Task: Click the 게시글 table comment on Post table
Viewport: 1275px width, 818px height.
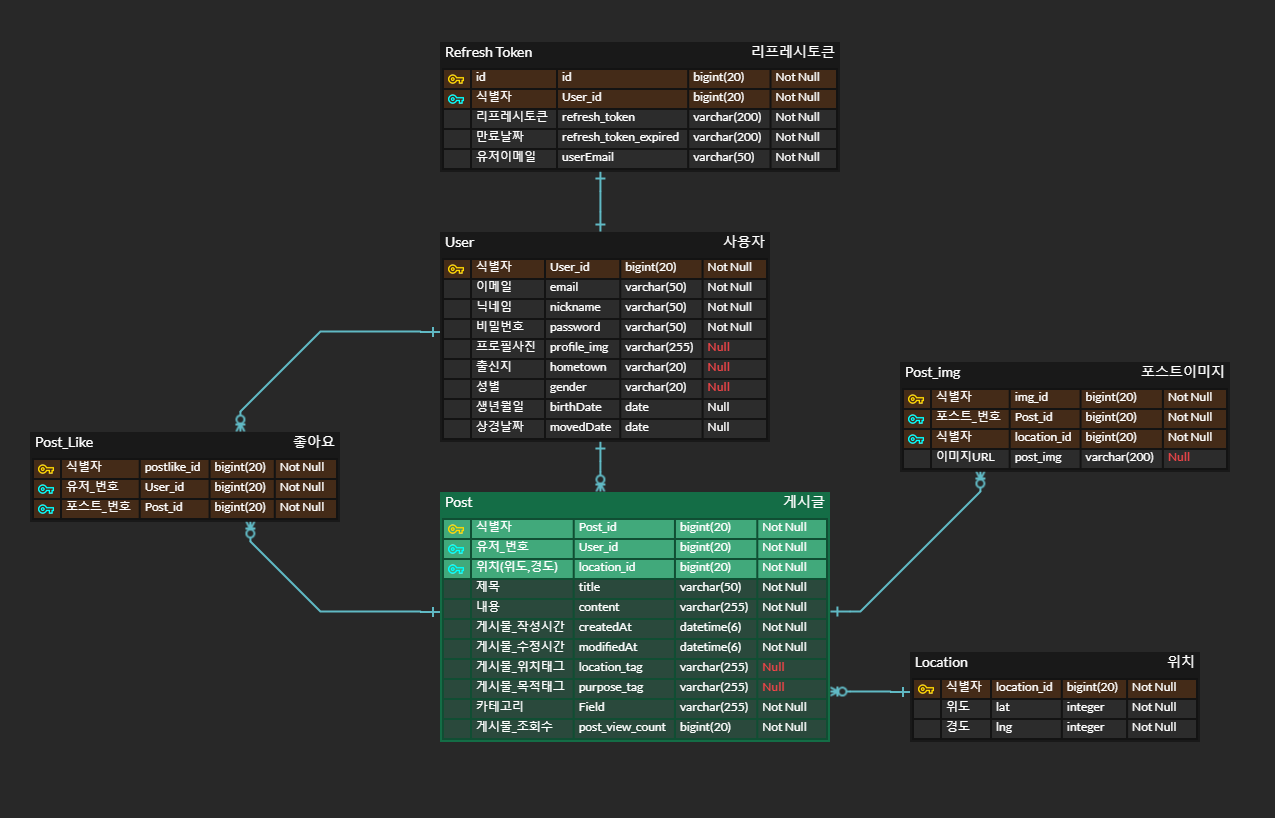Action: coord(804,502)
